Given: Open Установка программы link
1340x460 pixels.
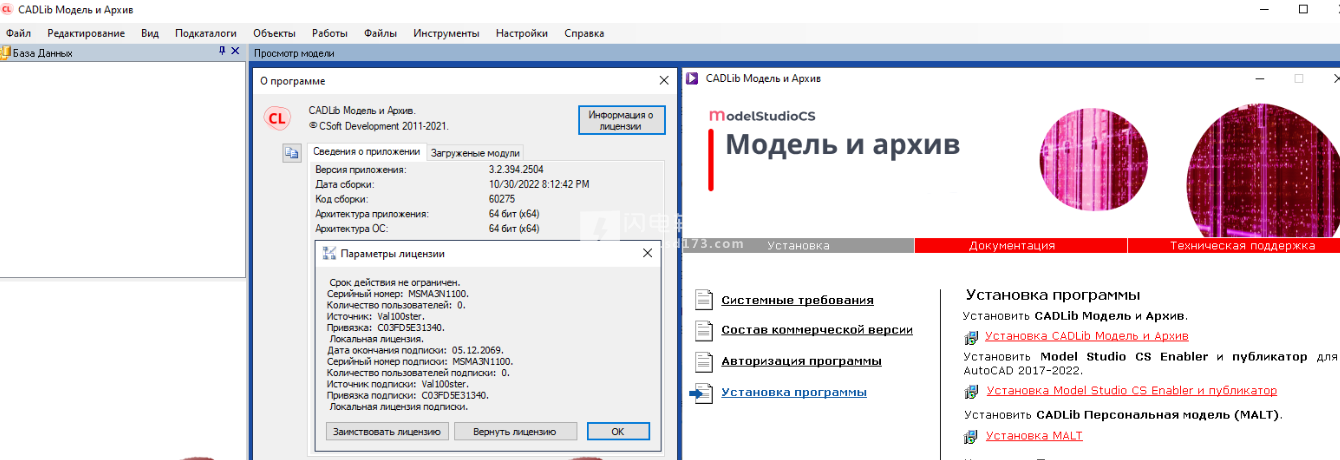Looking at the screenshot, I should 794,393.
